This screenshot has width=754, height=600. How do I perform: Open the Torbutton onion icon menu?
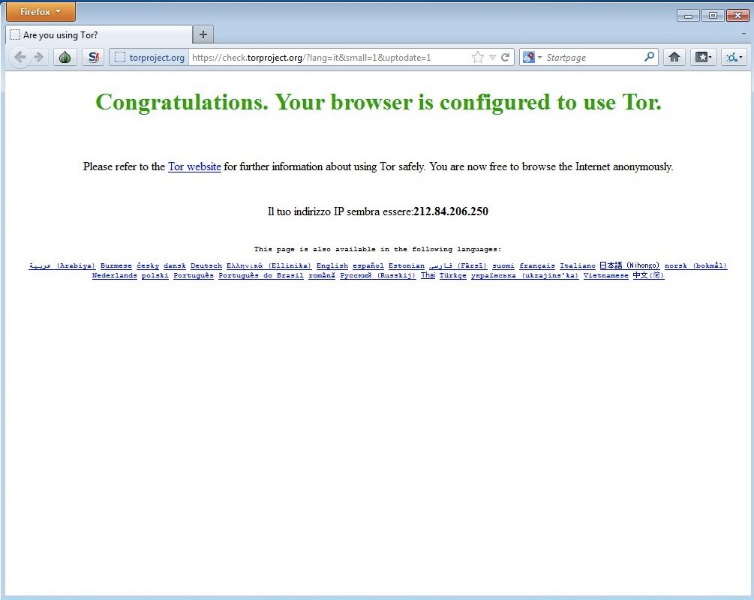click(x=65, y=58)
